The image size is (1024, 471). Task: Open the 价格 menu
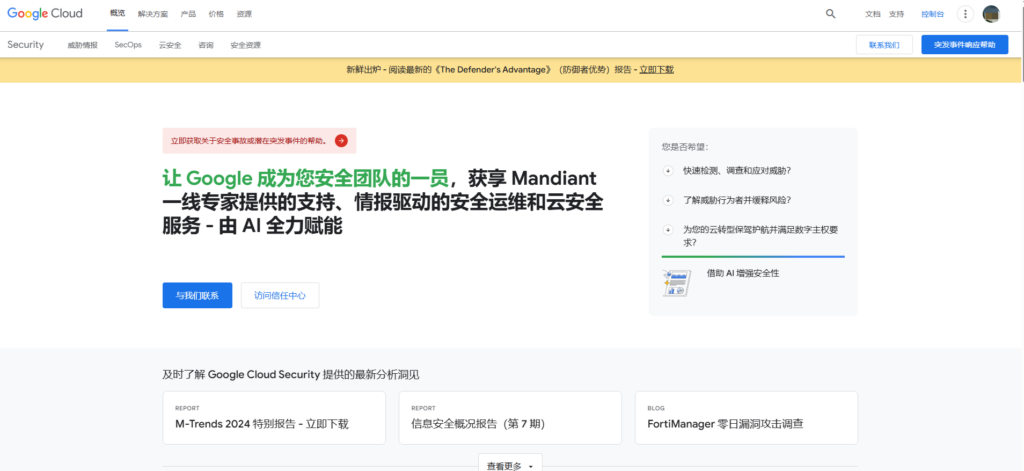point(216,14)
